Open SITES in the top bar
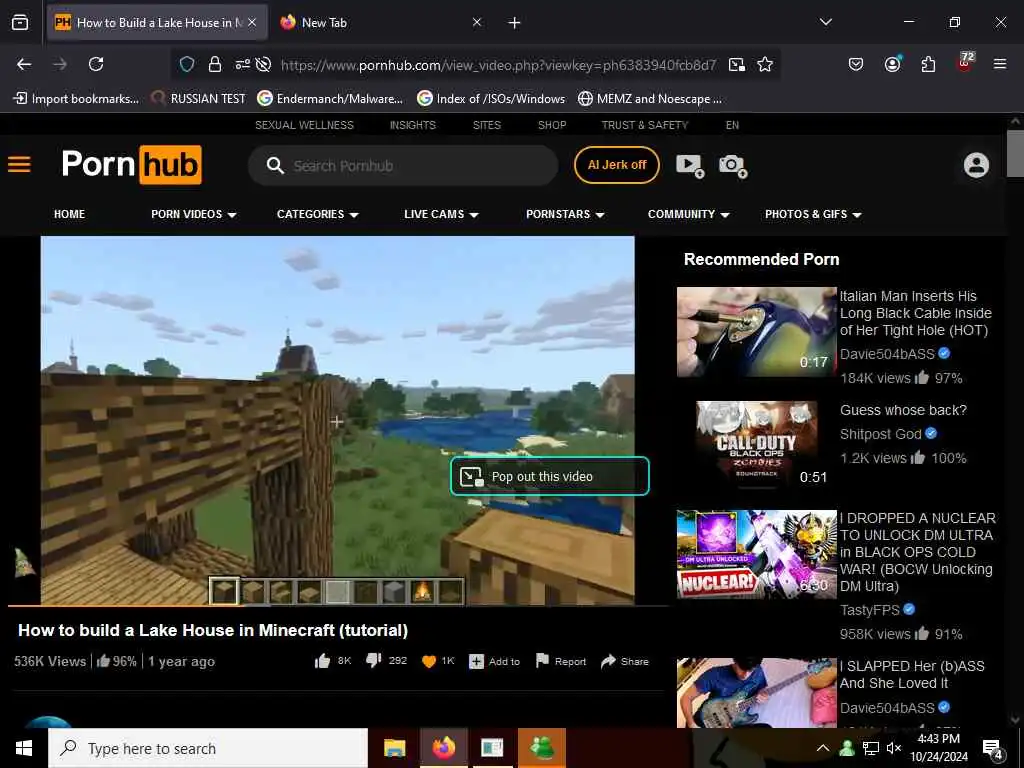 click(x=487, y=125)
